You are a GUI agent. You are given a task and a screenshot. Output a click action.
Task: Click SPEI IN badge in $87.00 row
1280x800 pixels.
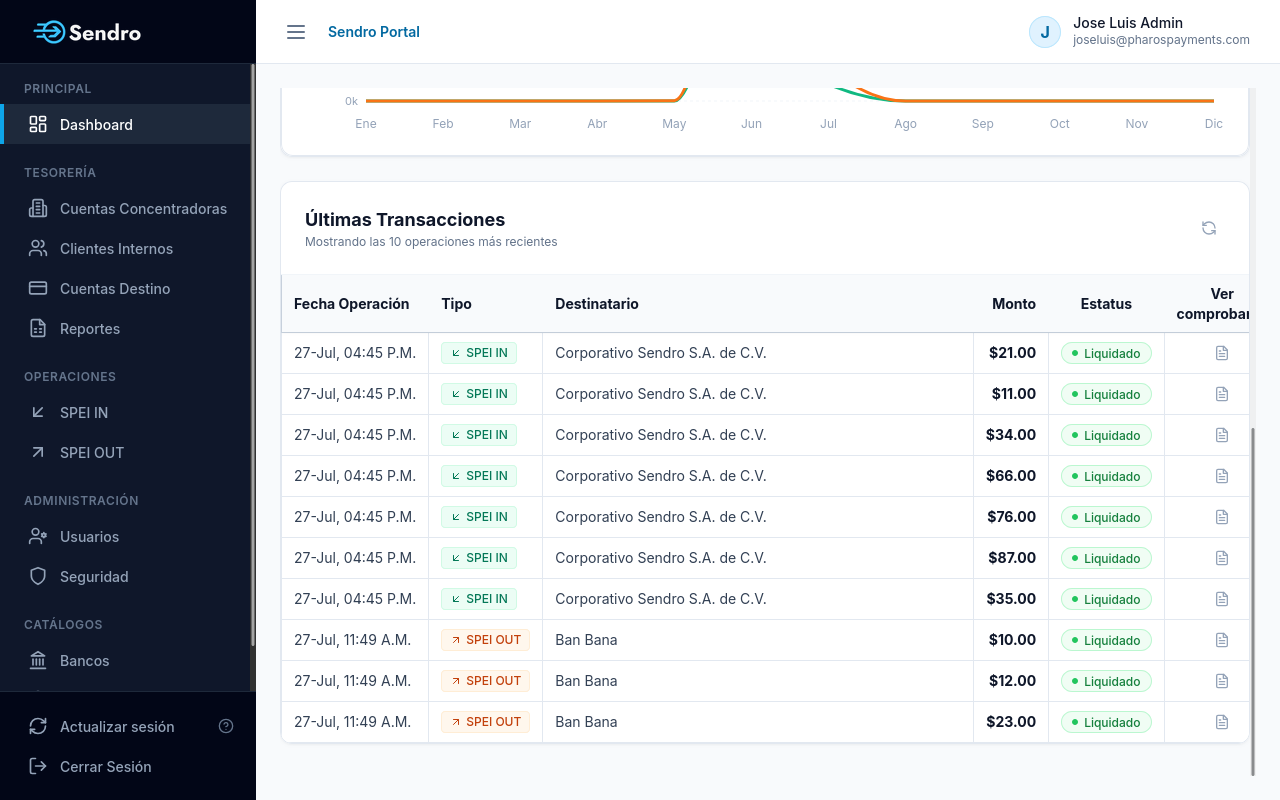pyautogui.click(x=479, y=558)
